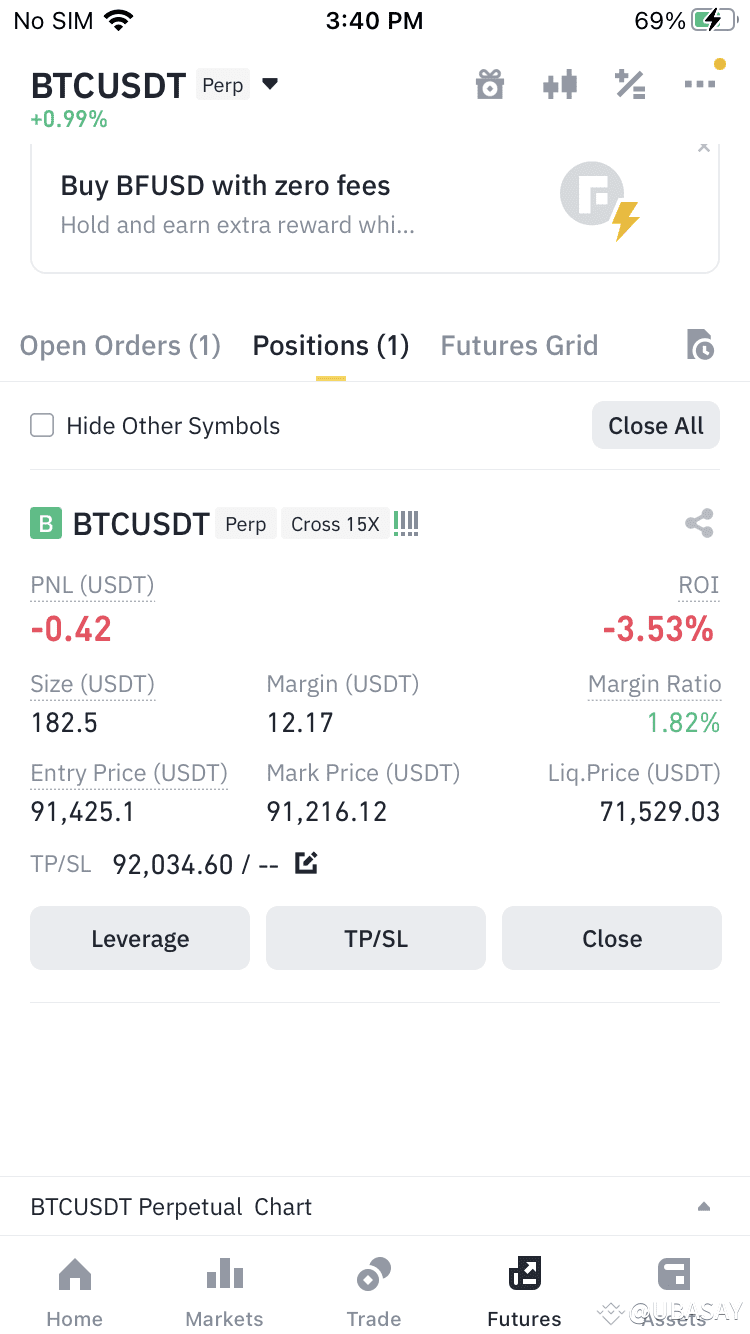Viewport: 750px width, 1334px height.
Task: Open the three-dot more options menu
Action: (700, 85)
